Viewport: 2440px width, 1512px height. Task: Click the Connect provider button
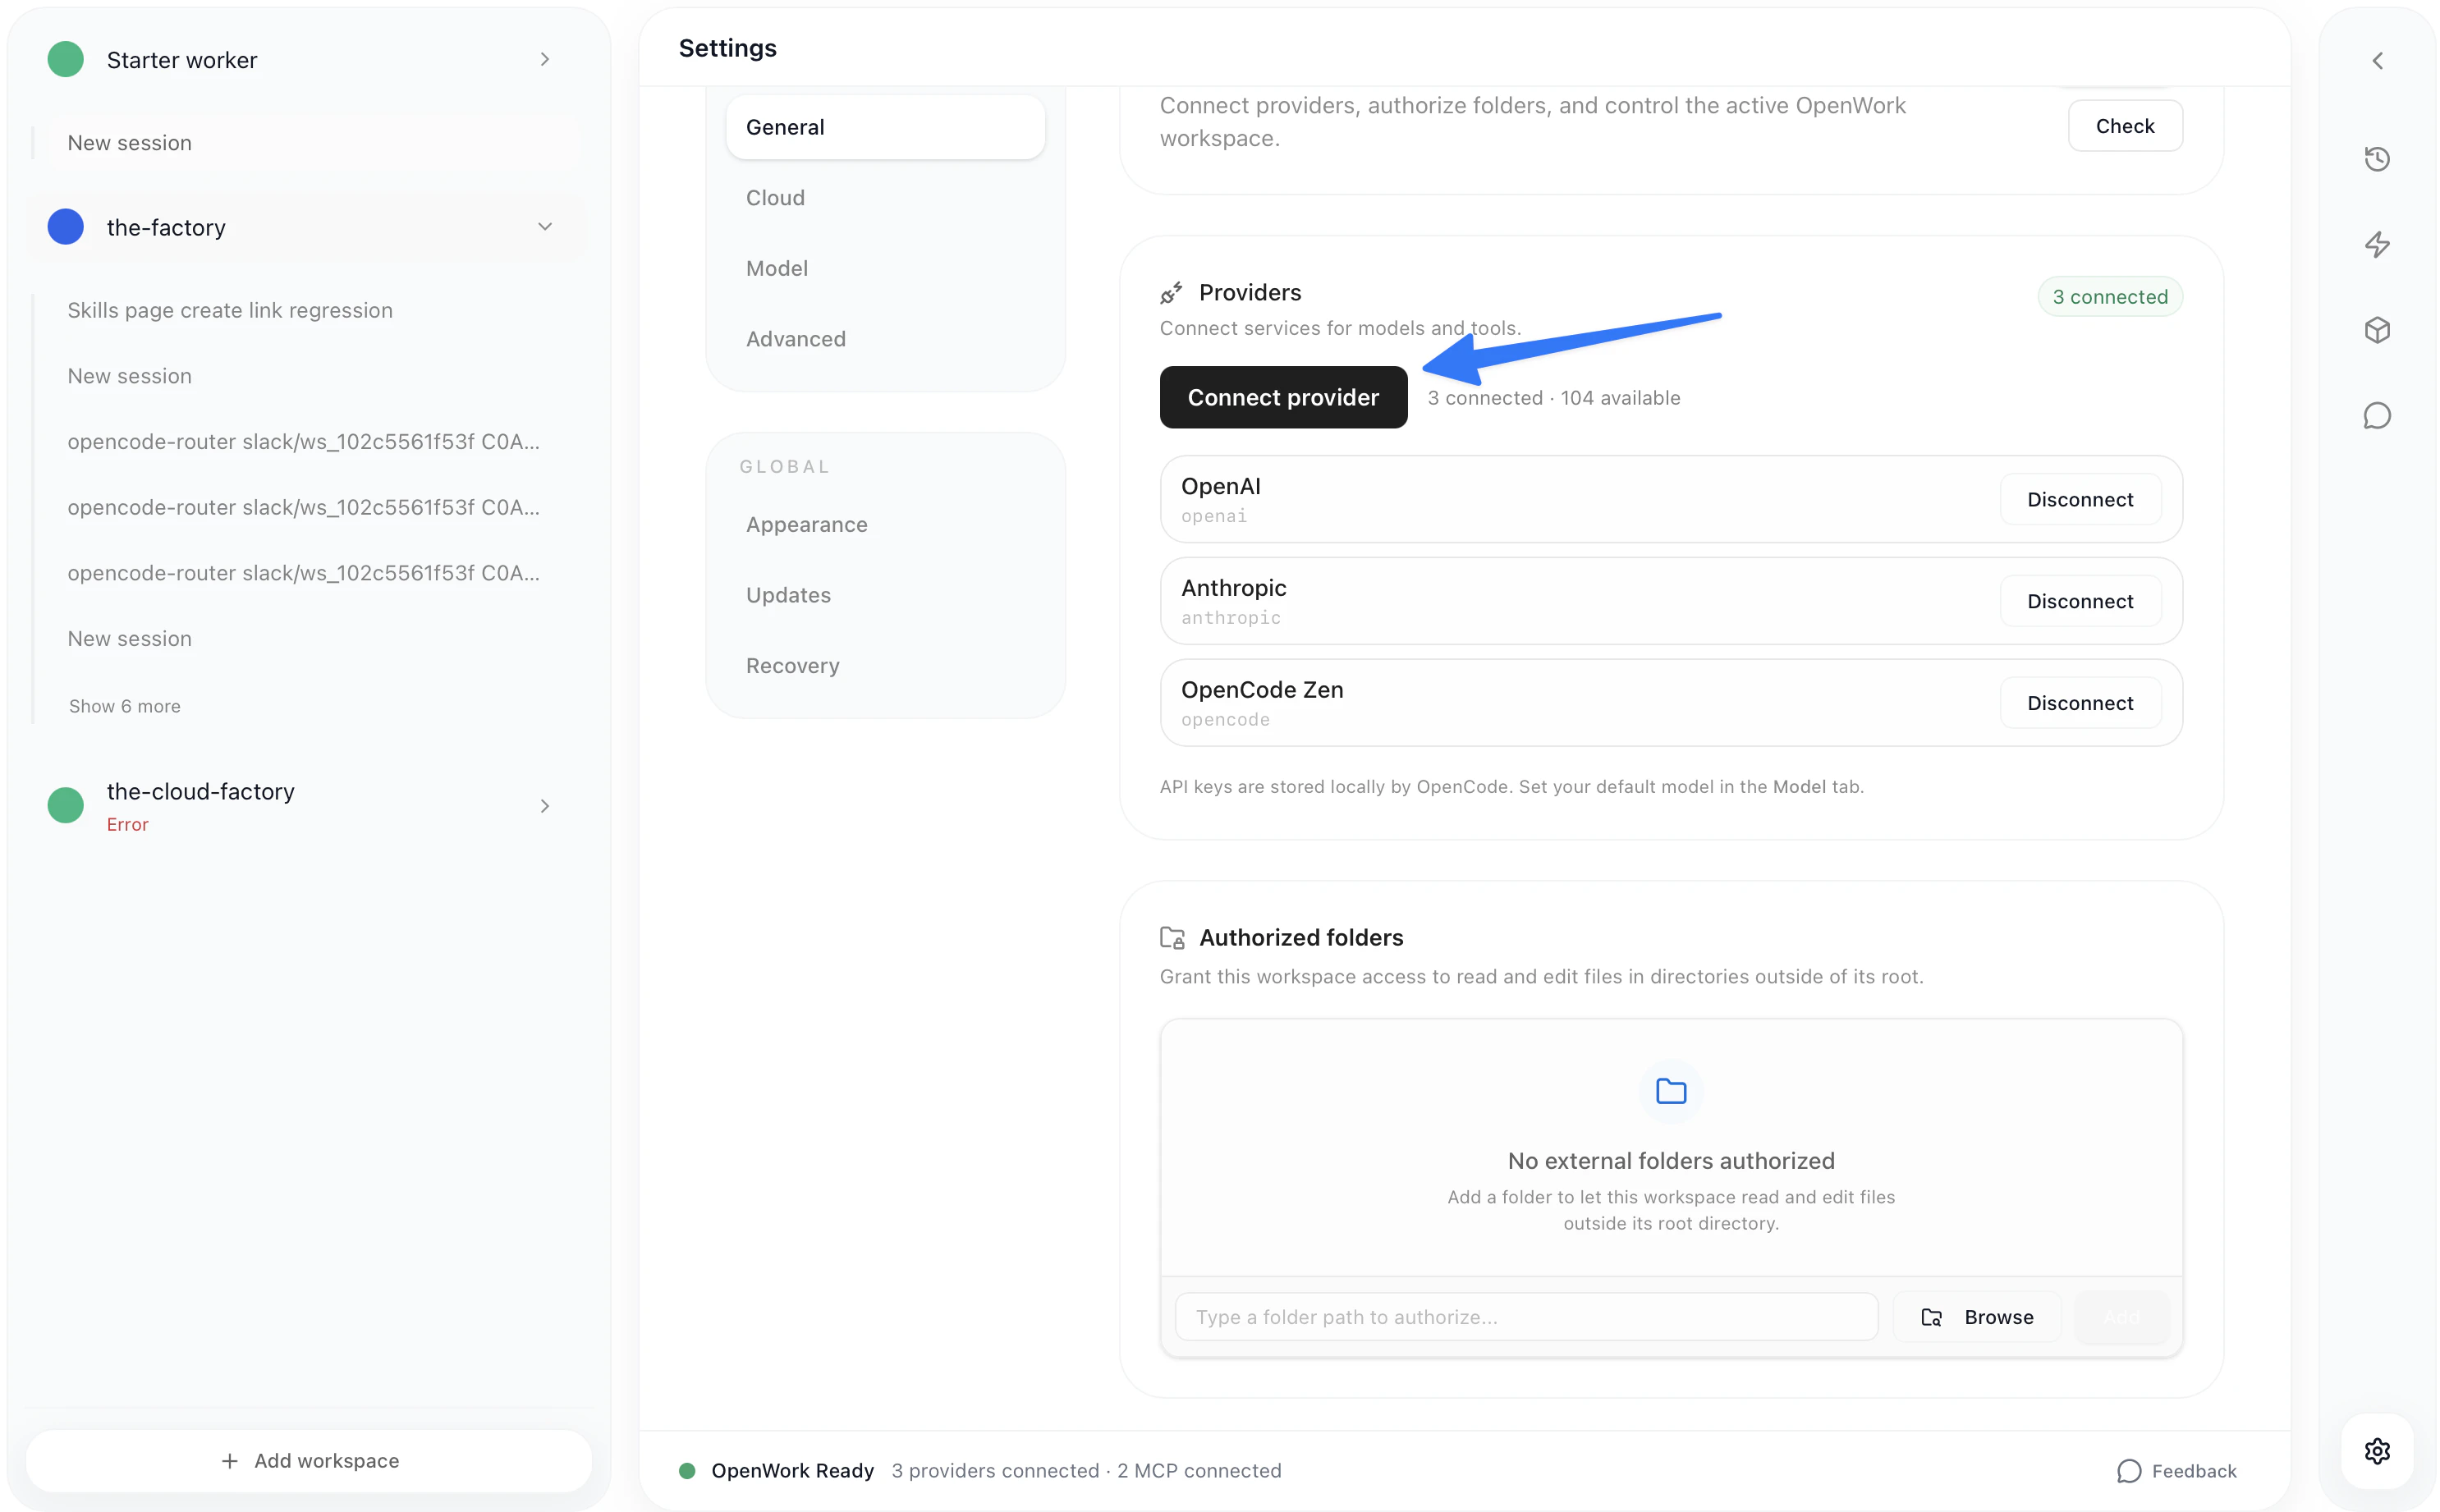[1283, 397]
